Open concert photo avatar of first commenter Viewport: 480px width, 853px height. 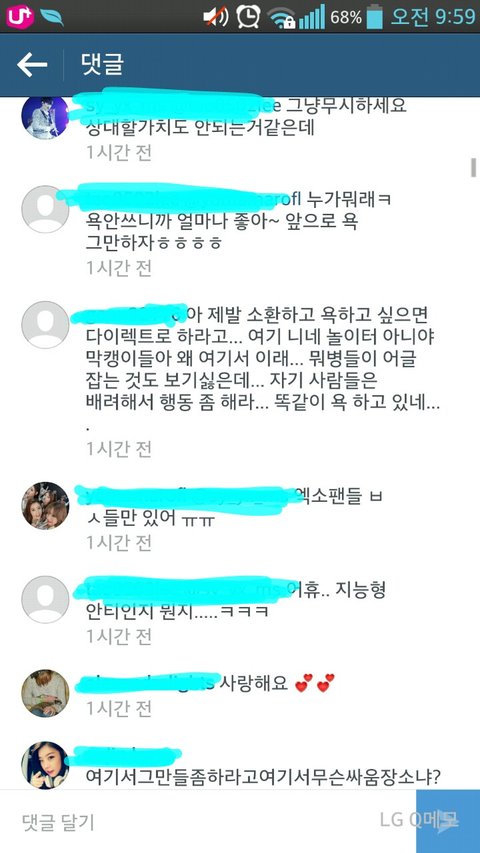(x=45, y=116)
